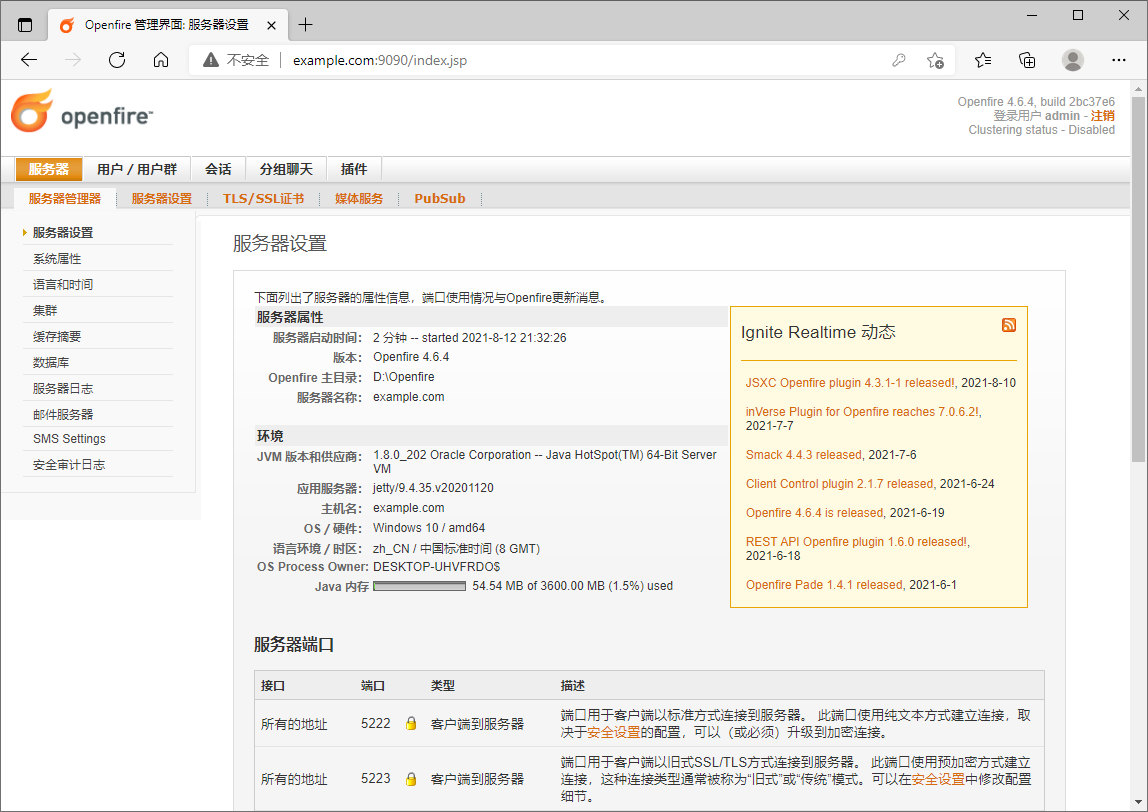Image resolution: width=1148 pixels, height=812 pixels.
Task: Open 安全审计日志 in the sidebar
Action: tap(69, 464)
